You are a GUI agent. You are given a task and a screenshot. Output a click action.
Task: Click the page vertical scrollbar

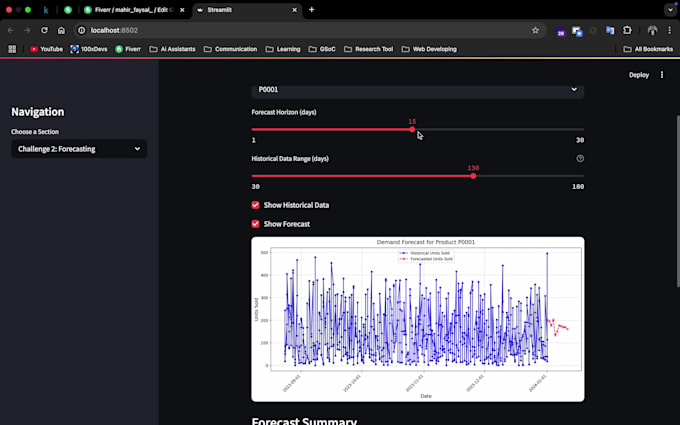(677, 201)
